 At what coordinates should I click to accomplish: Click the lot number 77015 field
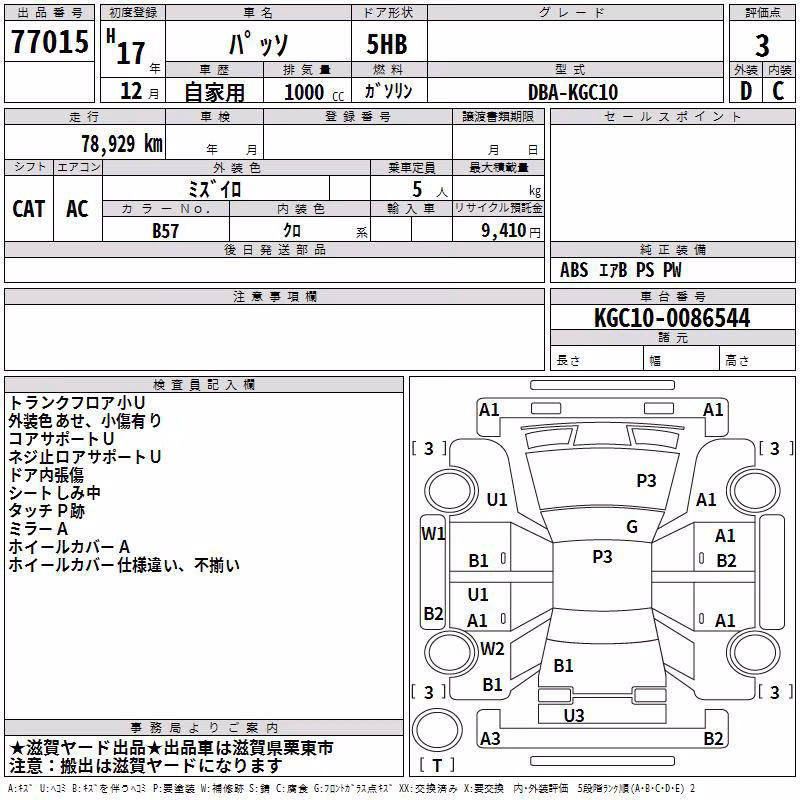[49, 41]
